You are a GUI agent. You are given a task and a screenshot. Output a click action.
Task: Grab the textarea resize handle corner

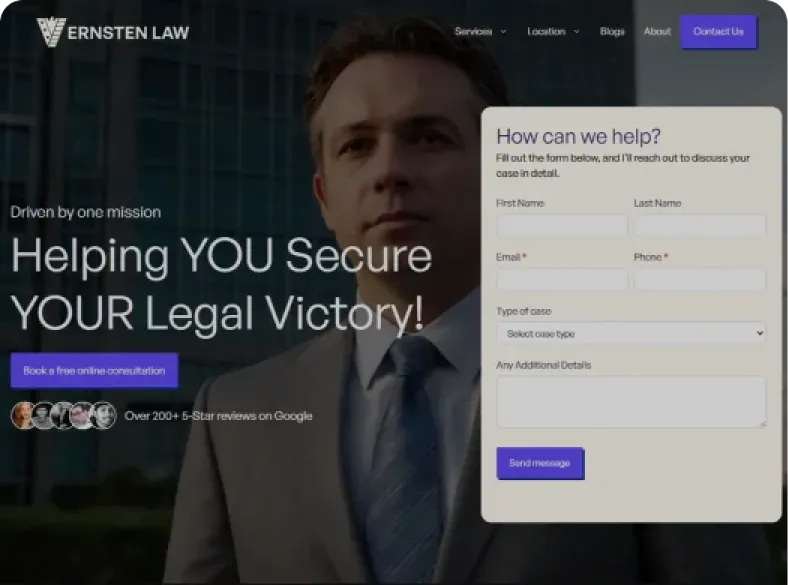click(763, 425)
